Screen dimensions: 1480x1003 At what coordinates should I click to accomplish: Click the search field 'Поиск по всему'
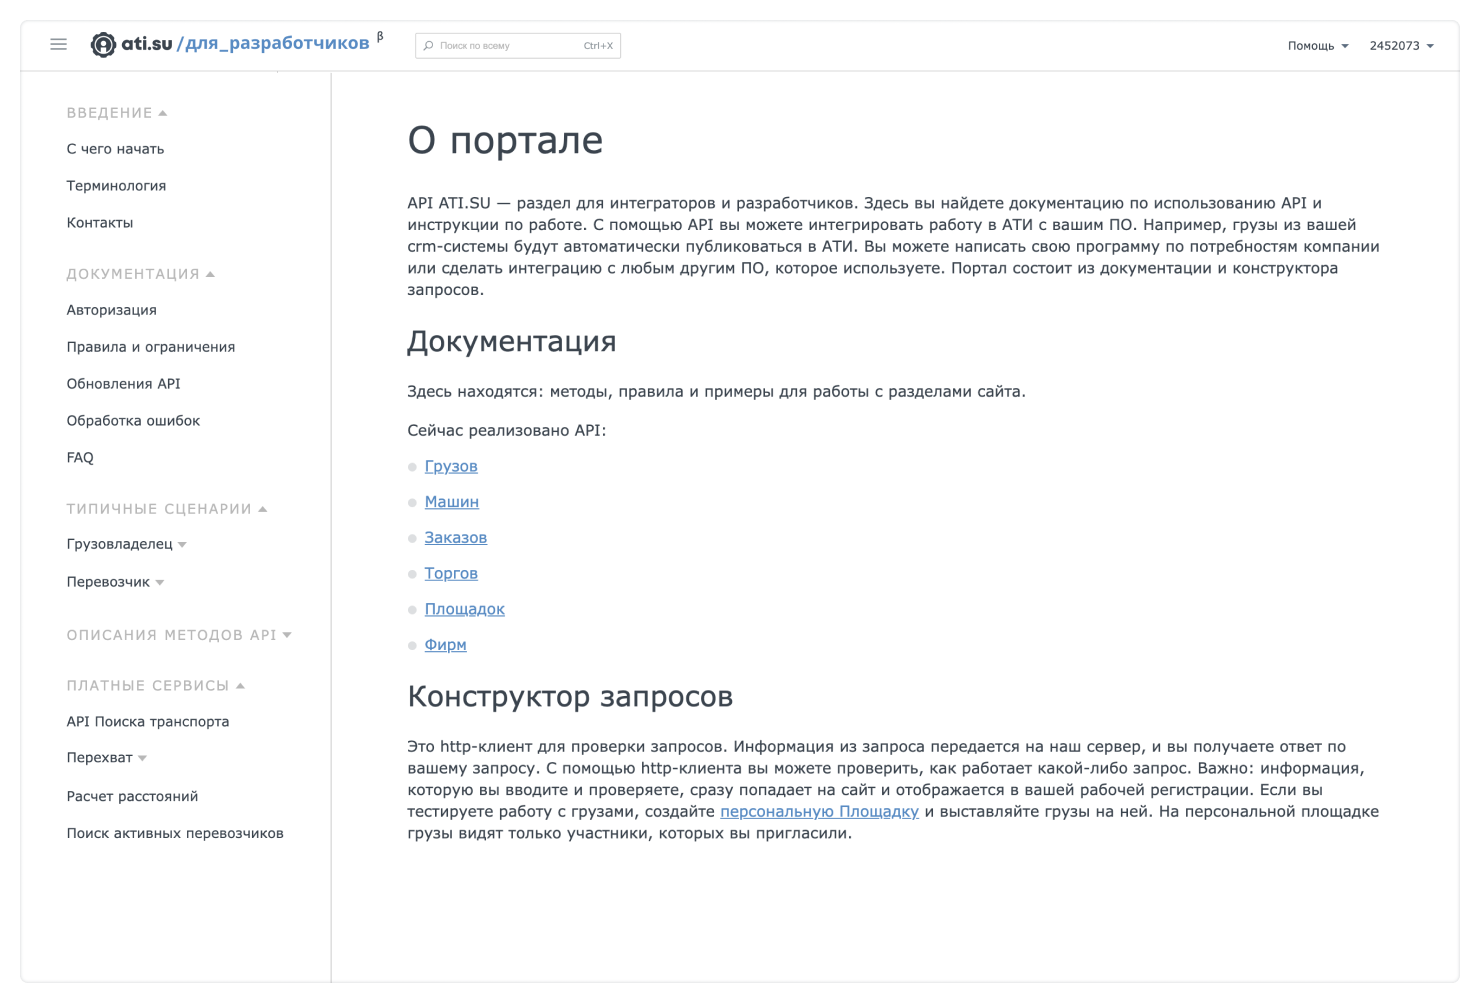click(x=518, y=46)
